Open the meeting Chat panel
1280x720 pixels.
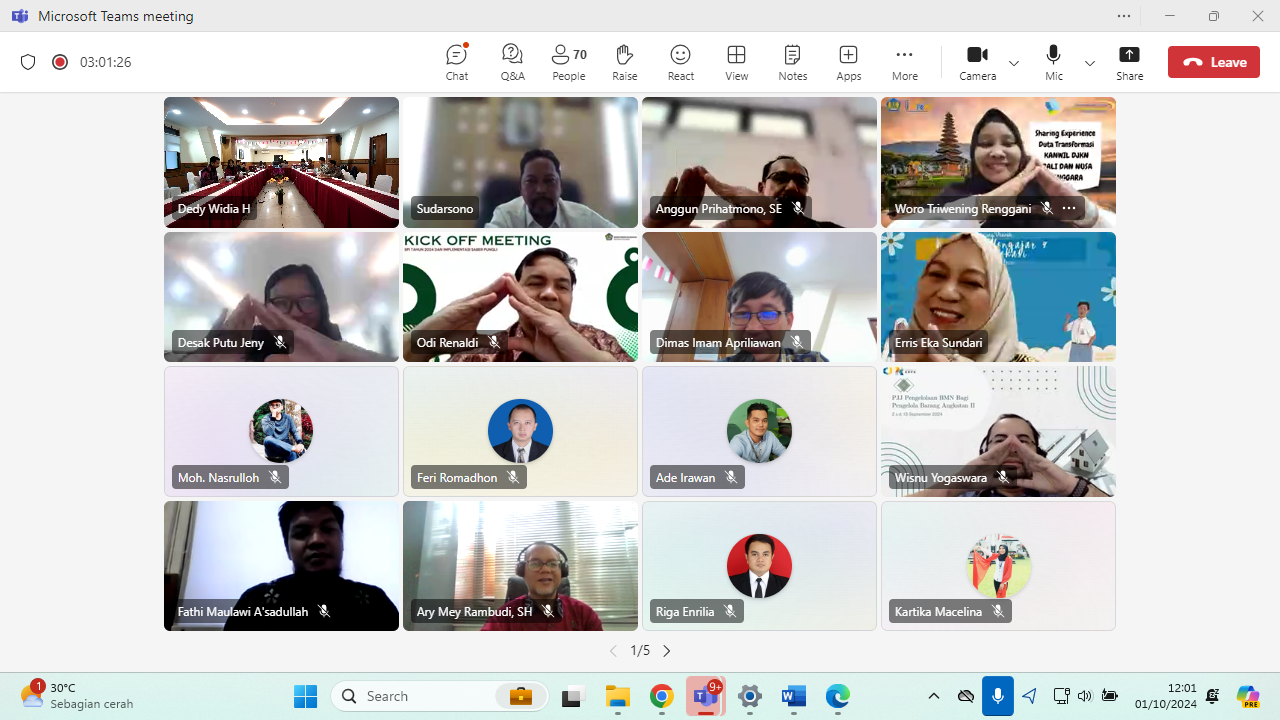click(457, 62)
